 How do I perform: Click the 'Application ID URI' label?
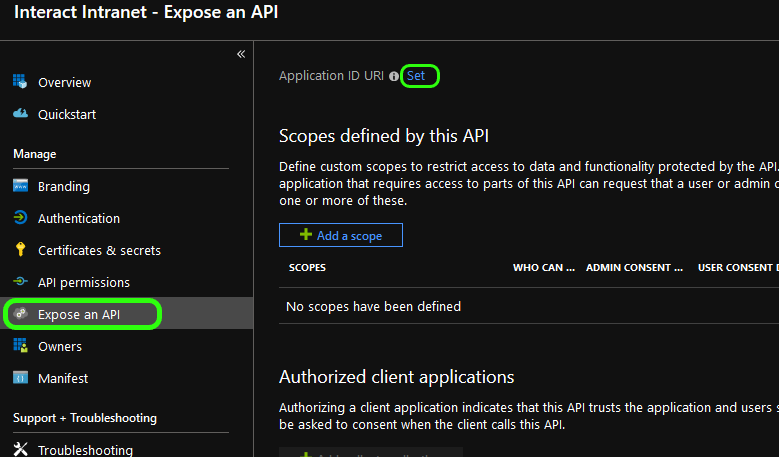pyautogui.click(x=331, y=76)
